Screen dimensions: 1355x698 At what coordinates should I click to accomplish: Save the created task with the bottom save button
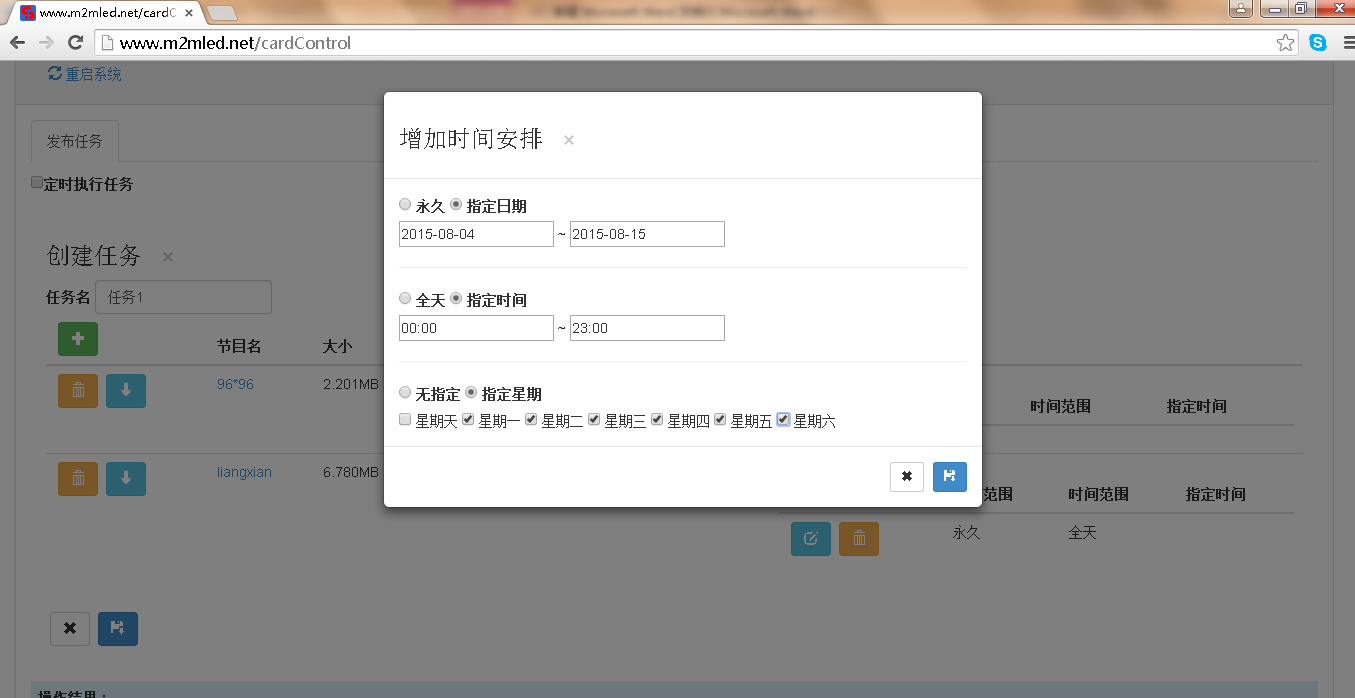(x=118, y=628)
